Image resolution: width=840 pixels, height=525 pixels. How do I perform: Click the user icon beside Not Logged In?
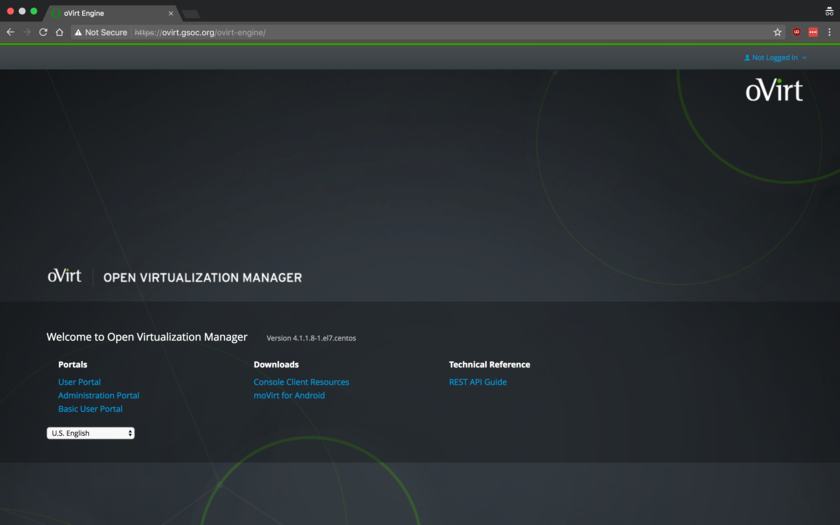(x=747, y=57)
